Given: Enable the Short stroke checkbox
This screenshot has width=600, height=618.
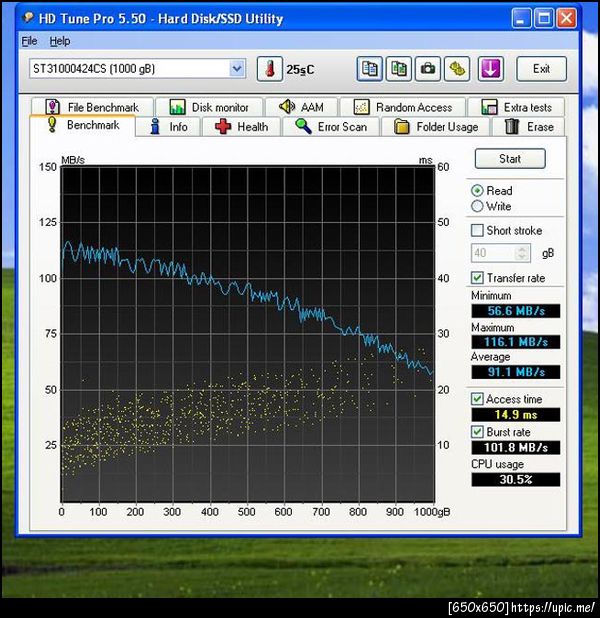Looking at the screenshot, I should (x=477, y=231).
